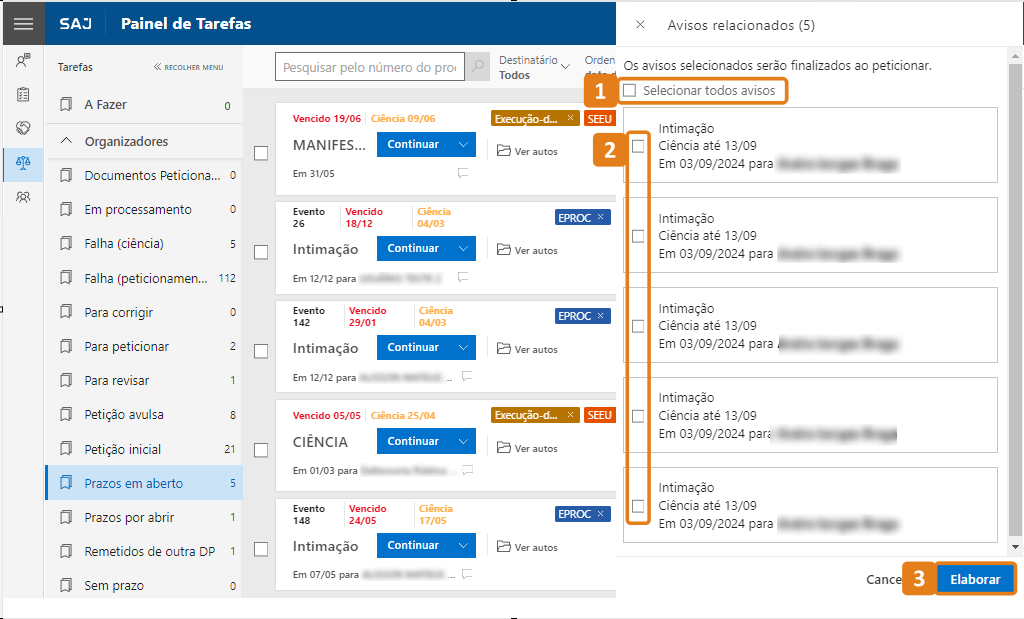Select the scales of justice sidebar icon
1024x619 pixels.
tap(24, 163)
